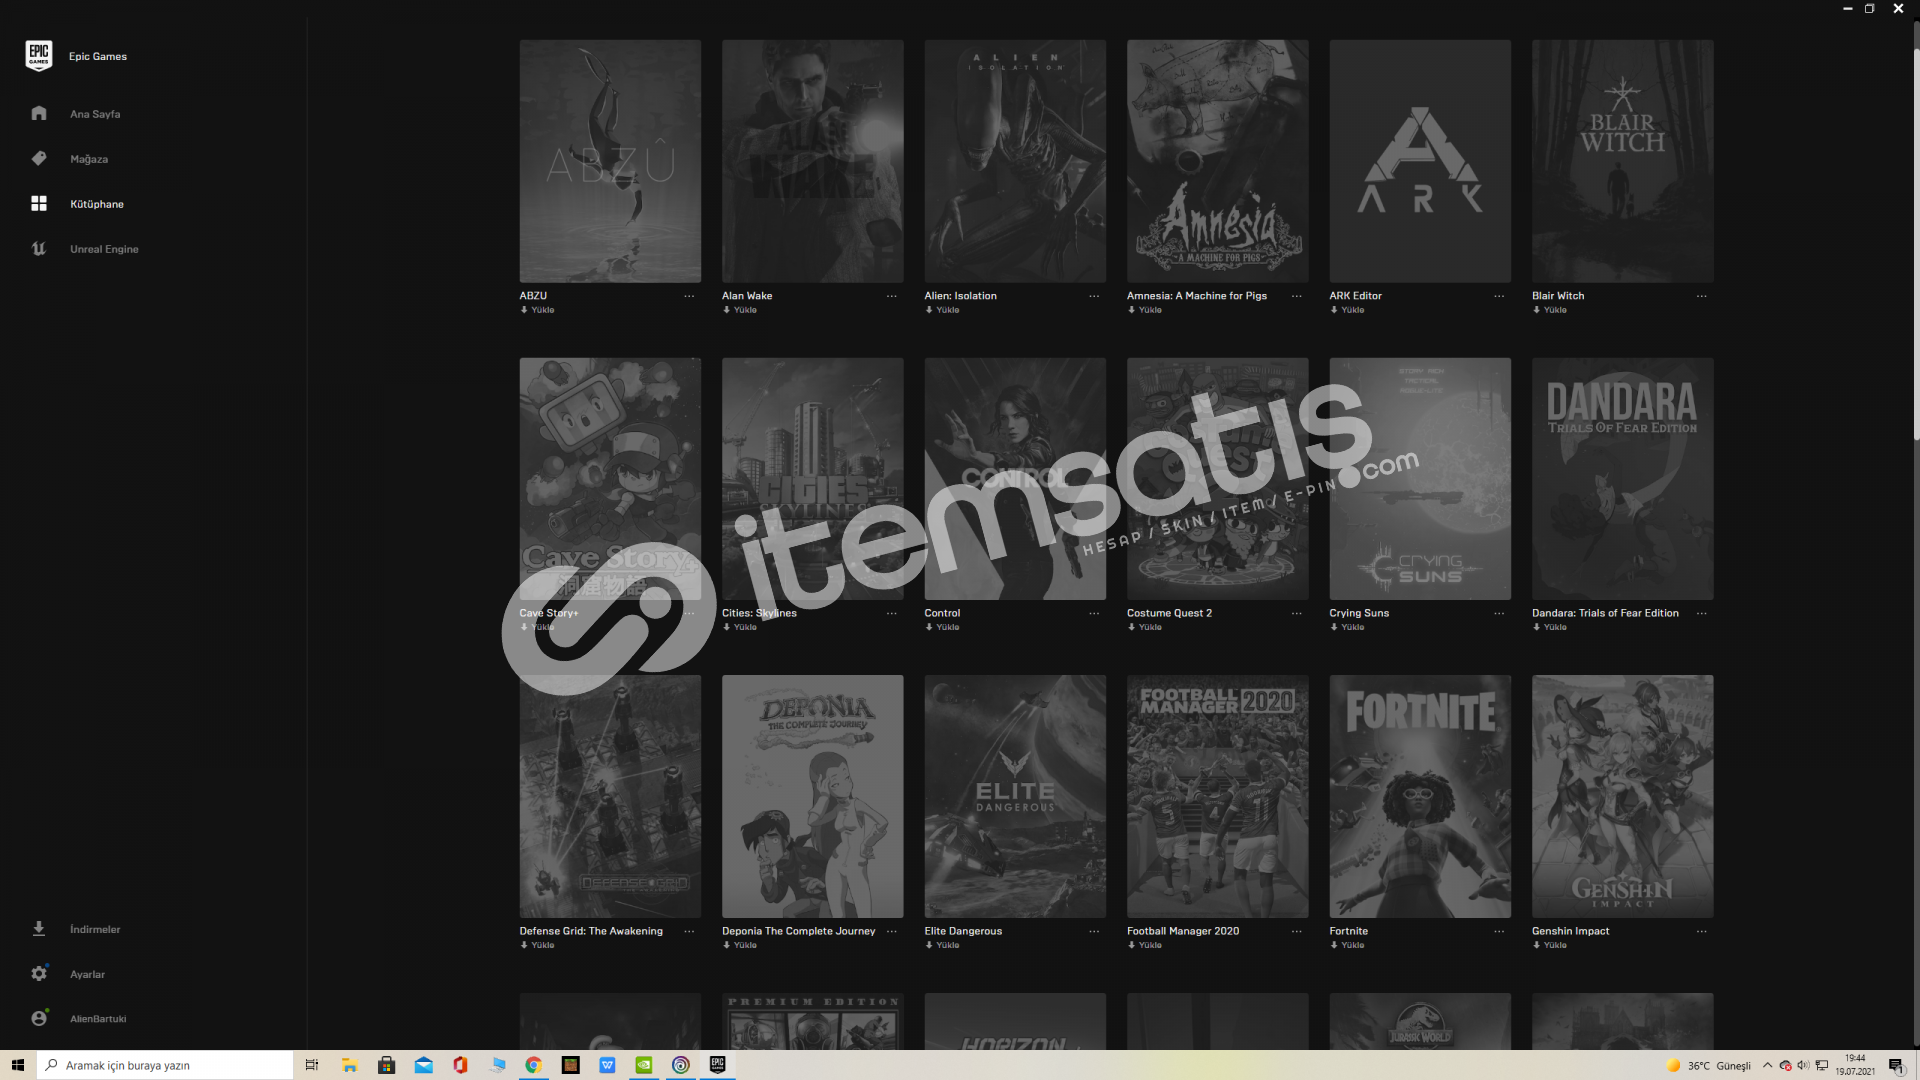This screenshot has width=1920, height=1080.
Task: Click Deponia The Complete Journey title
Action: click(798, 931)
